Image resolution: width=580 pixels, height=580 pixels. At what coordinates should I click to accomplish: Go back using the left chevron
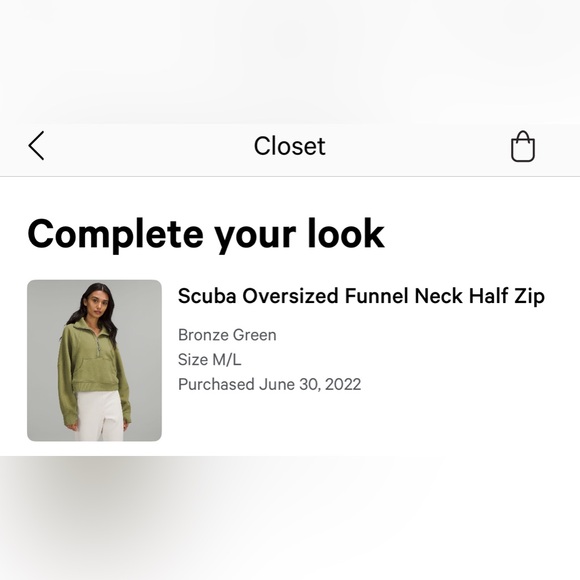(36, 145)
